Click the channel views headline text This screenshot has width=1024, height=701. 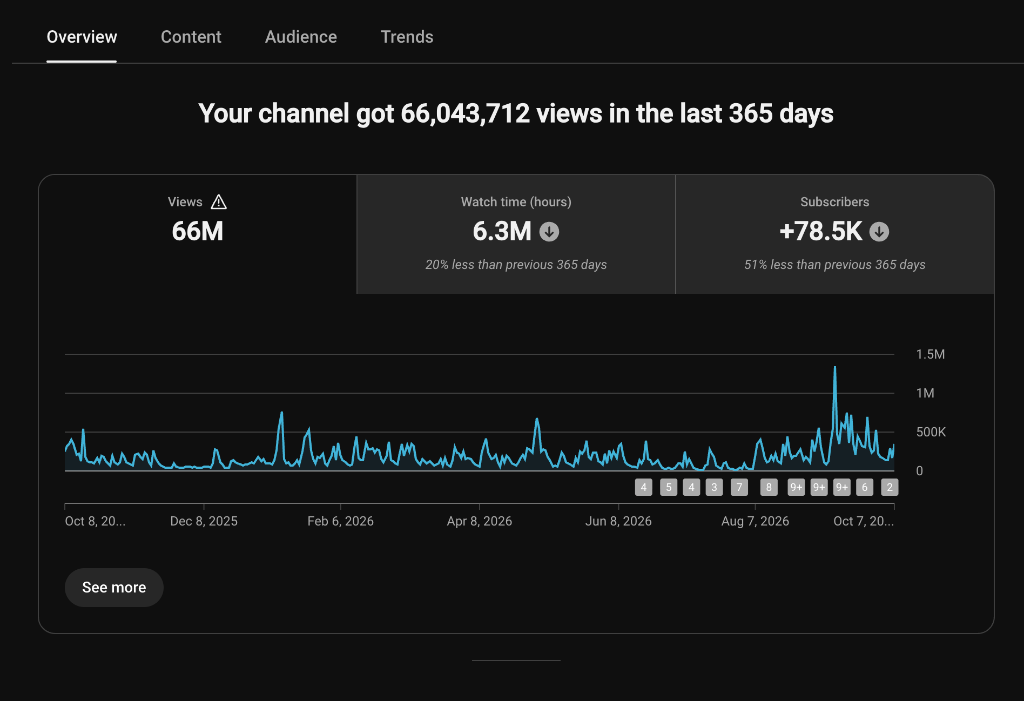516,114
